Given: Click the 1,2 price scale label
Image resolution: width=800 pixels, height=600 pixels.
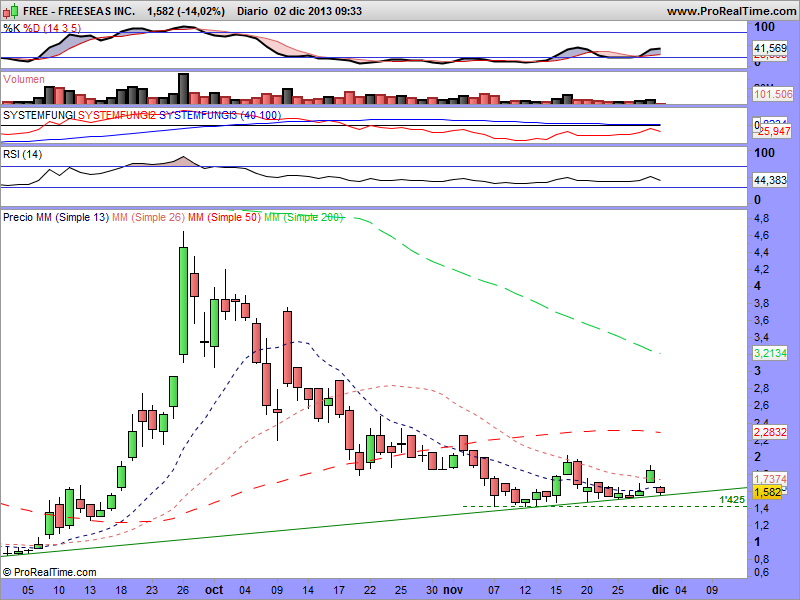Looking at the screenshot, I should (762, 525).
